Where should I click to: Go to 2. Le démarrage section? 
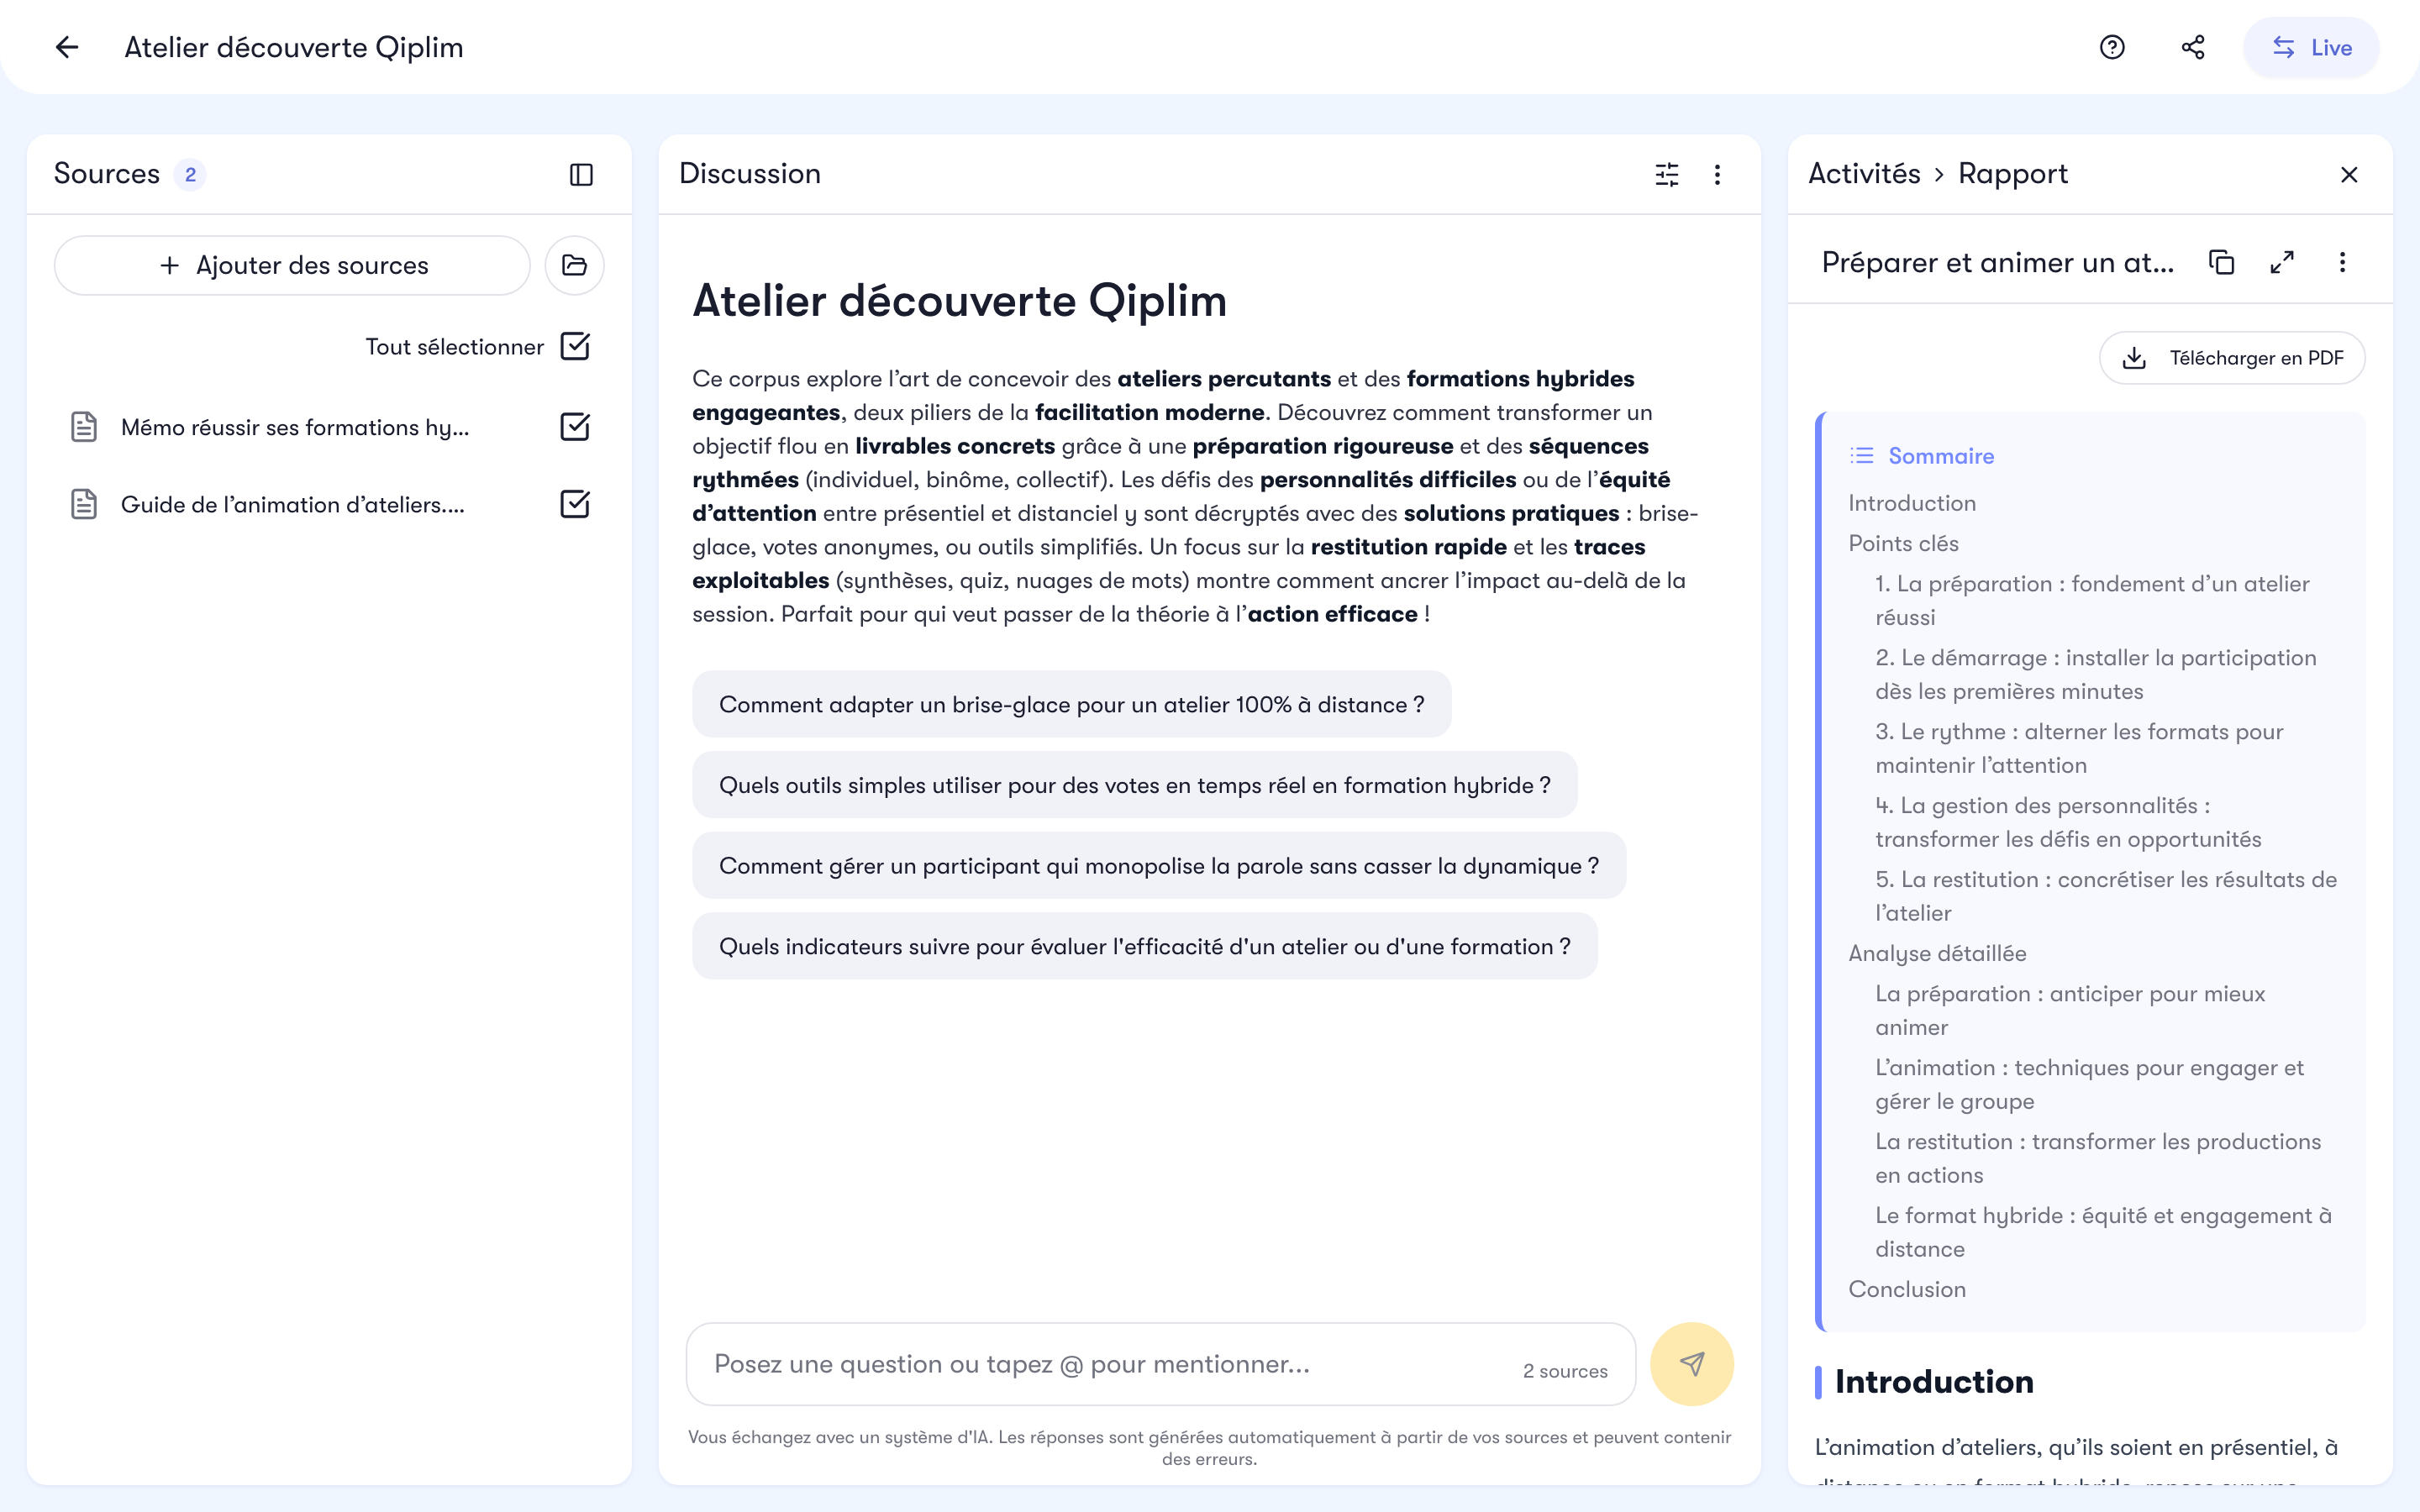[x=2096, y=674]
